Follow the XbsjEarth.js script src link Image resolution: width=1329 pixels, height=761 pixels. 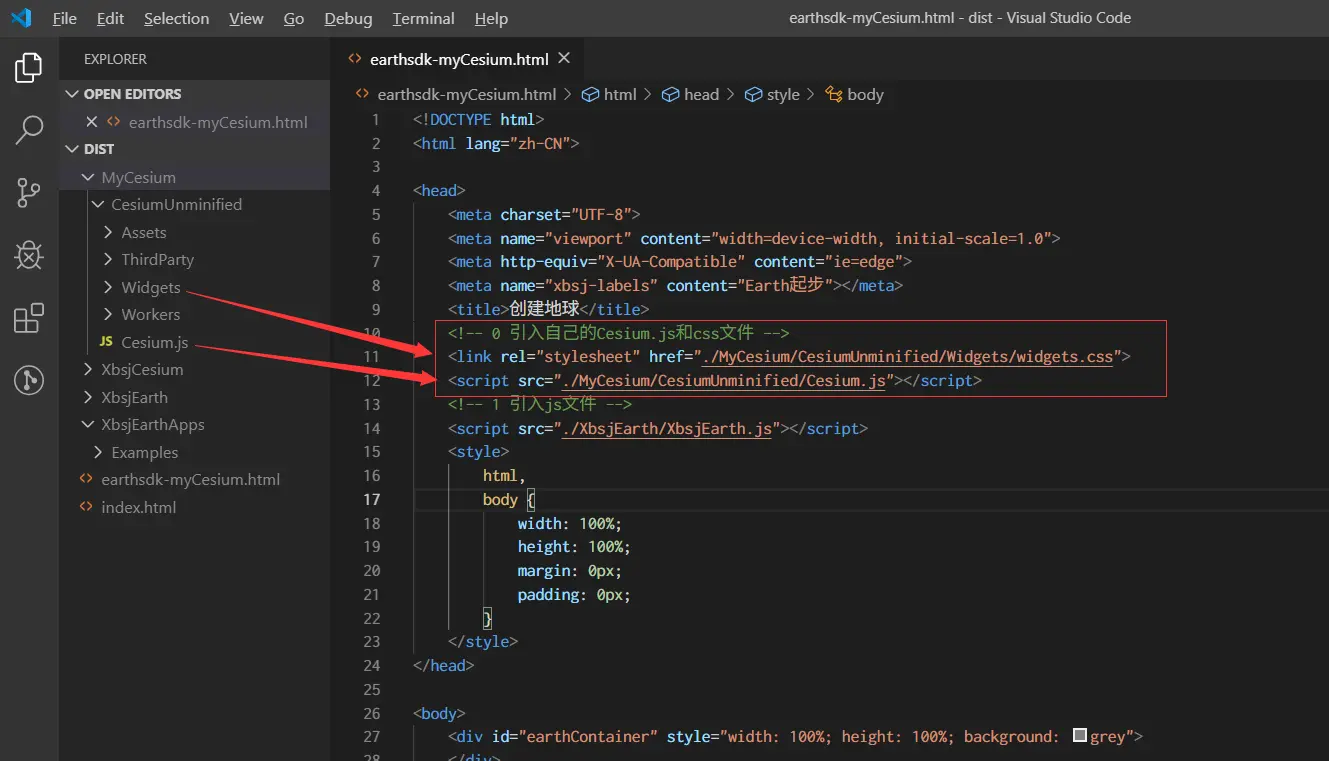tap(668, 428)
